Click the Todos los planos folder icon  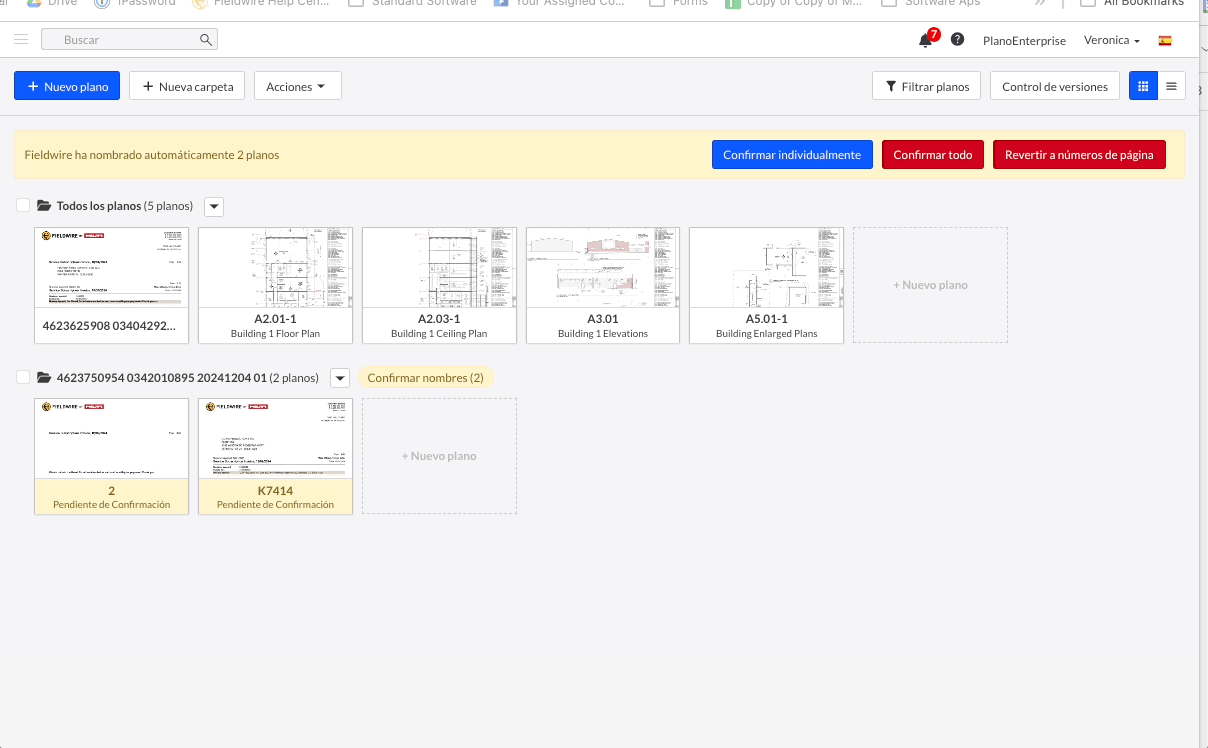click(x=44, y=206)
